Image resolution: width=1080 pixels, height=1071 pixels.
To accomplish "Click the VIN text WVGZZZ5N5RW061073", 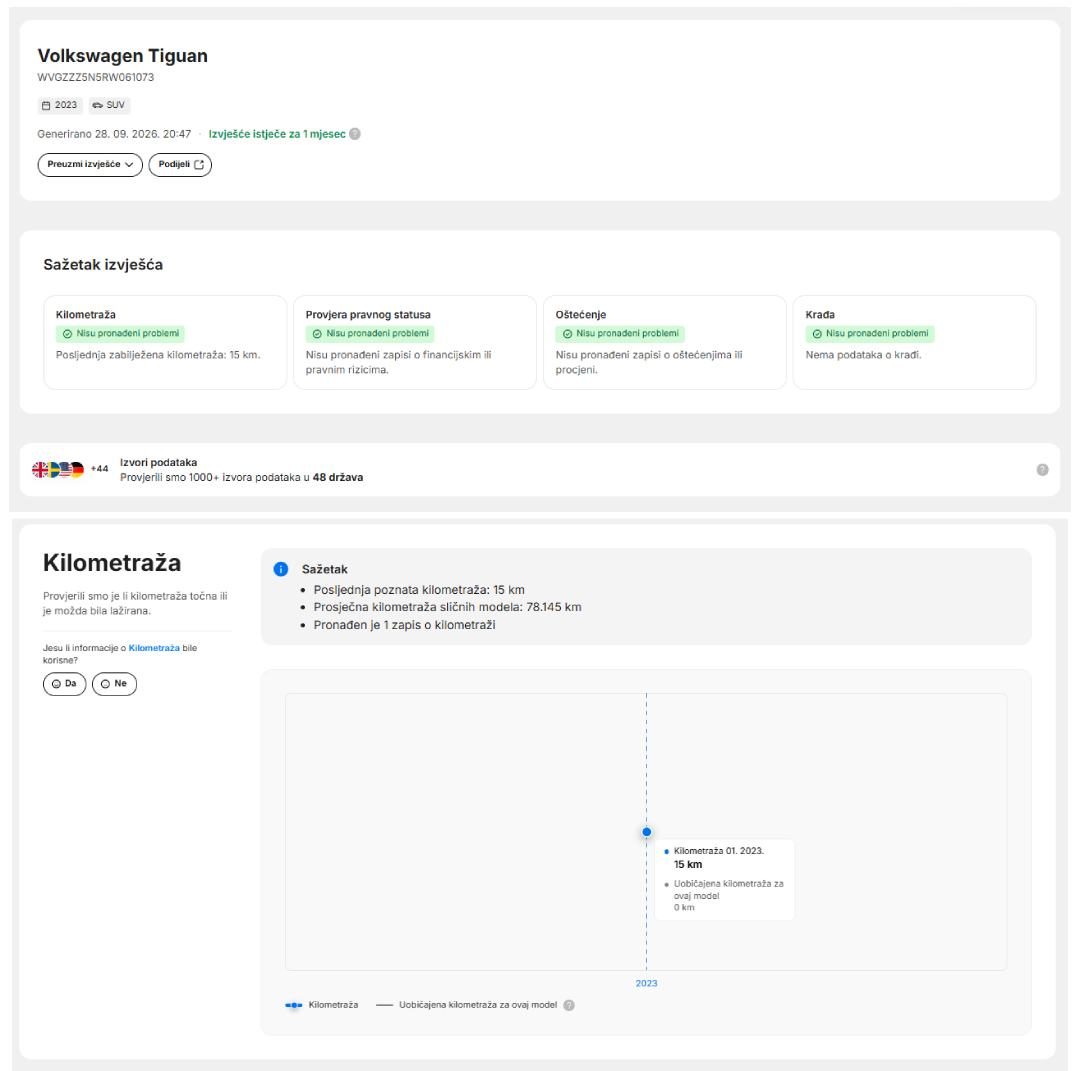I will (x=96, y=77).
